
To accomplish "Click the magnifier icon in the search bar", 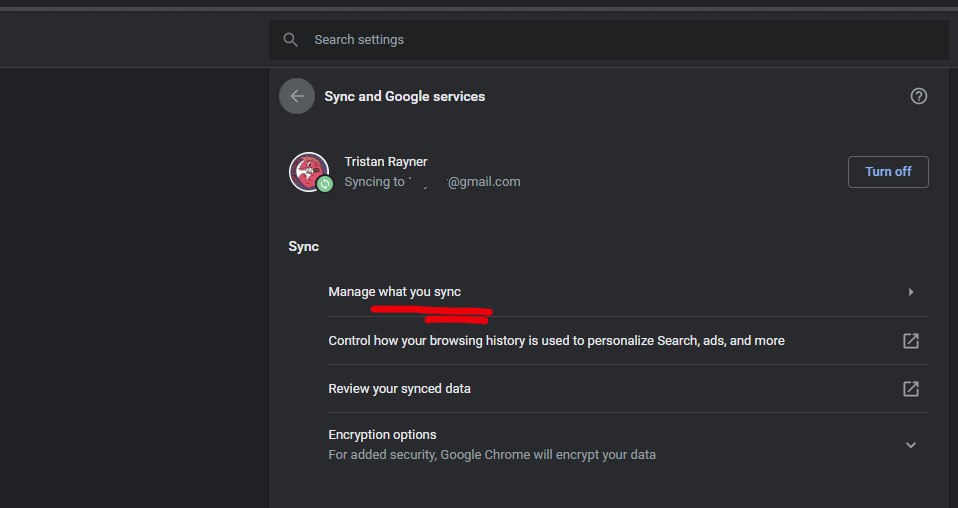I will click(x=291, y=40).
